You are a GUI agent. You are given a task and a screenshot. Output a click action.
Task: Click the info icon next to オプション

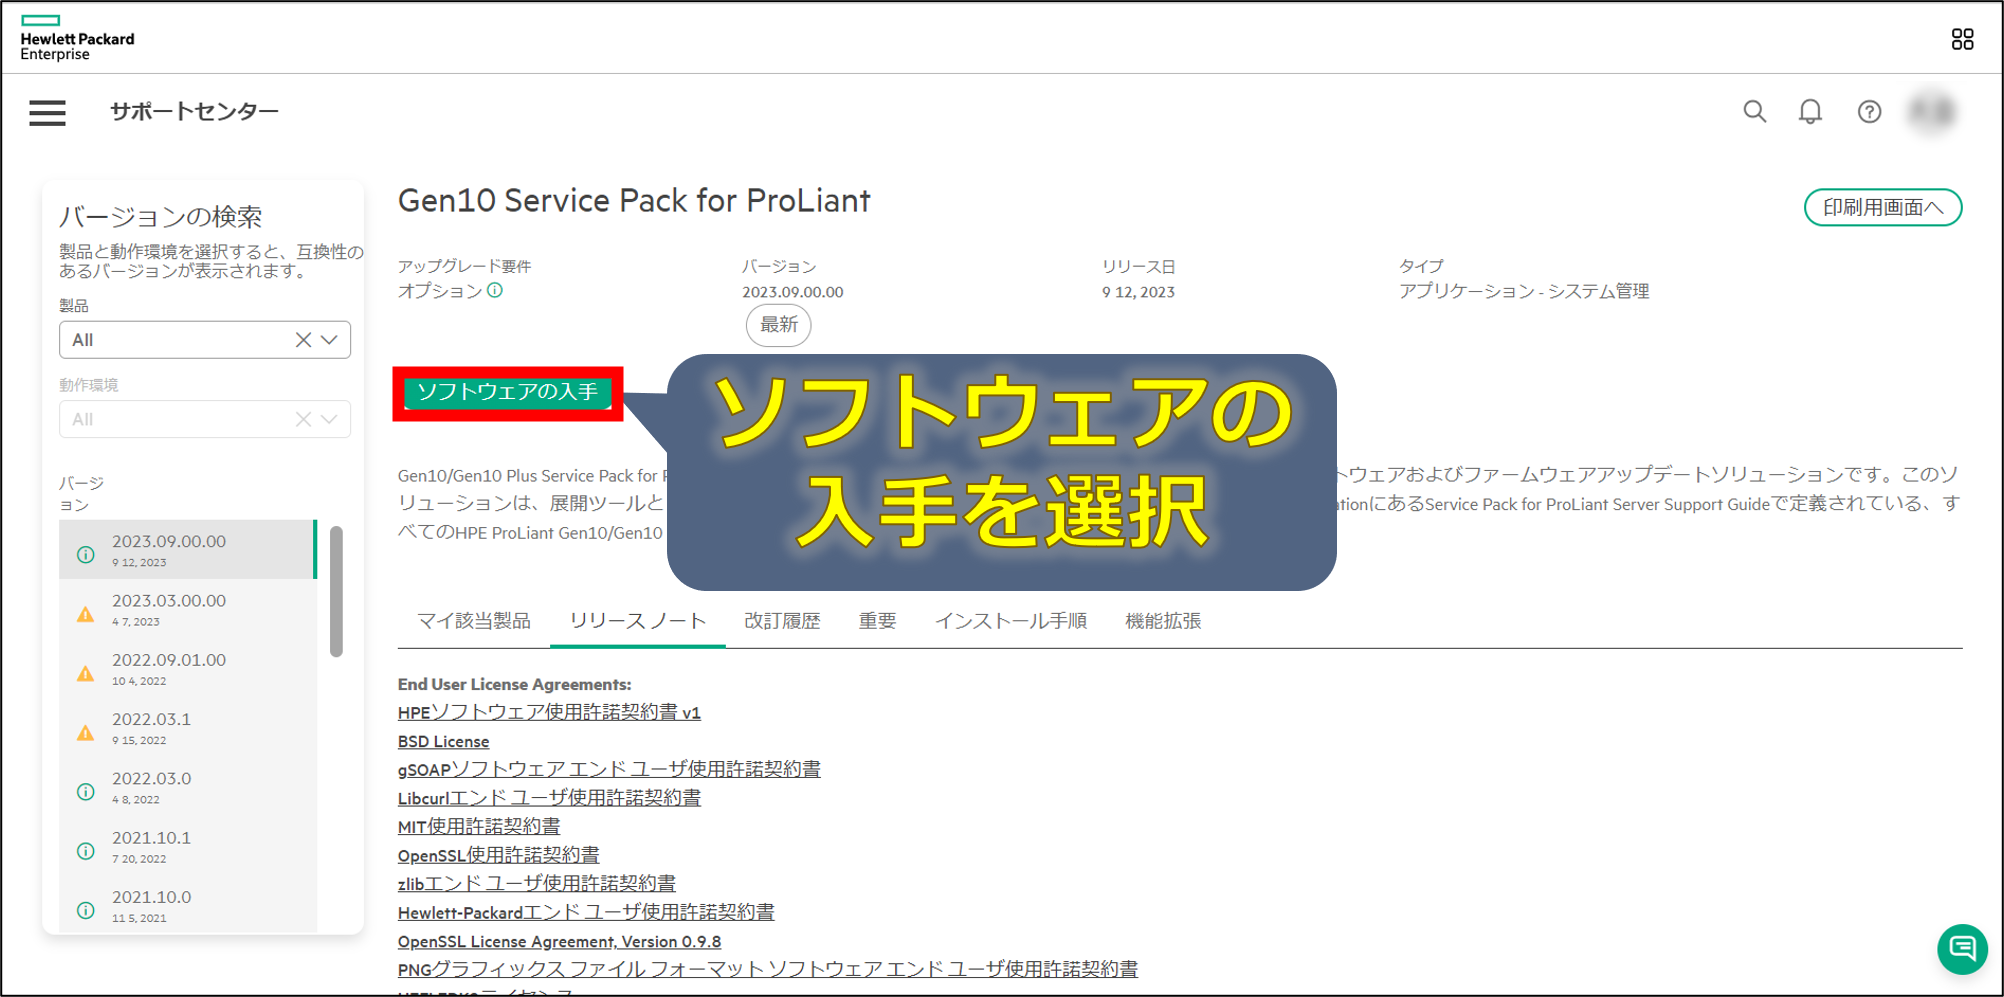point(495,290)
